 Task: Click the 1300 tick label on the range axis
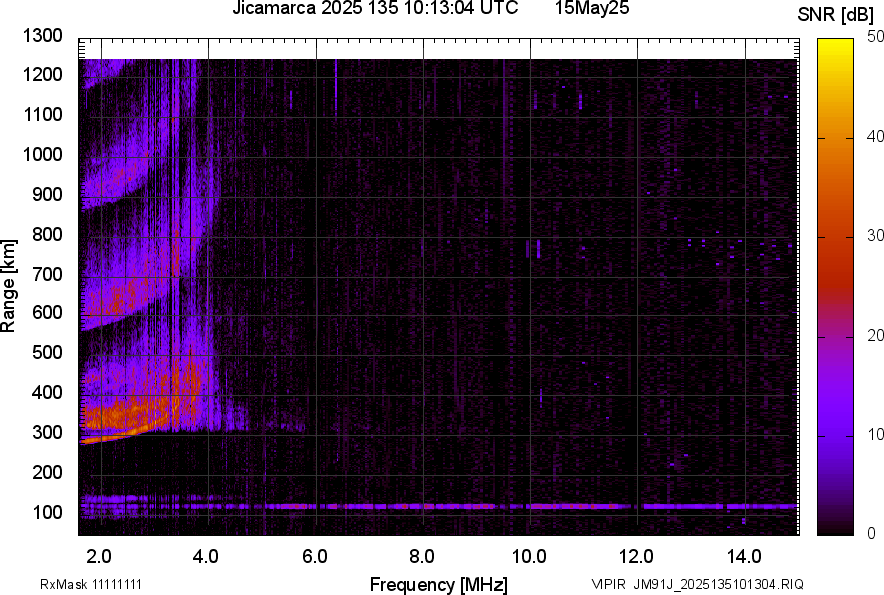(43, 36)
